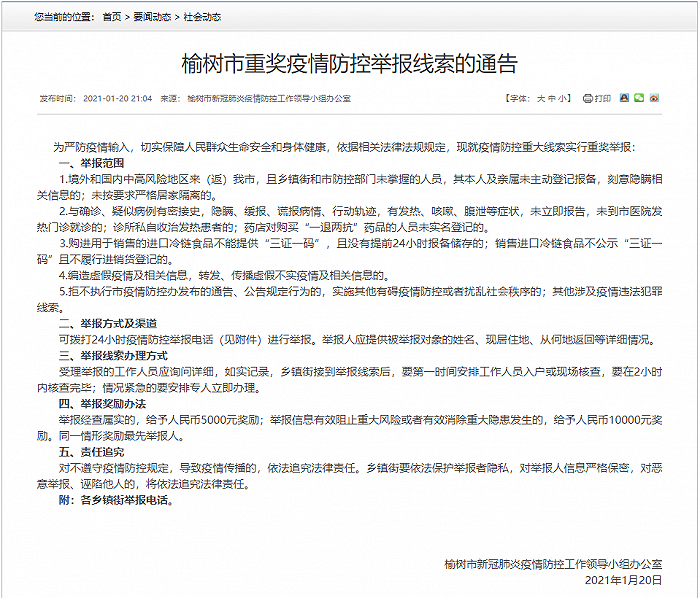This screenshot has width=700, height=598.
Task: Click the intro sentence starting 为严防疫情输入
Action: click(344, 147)
